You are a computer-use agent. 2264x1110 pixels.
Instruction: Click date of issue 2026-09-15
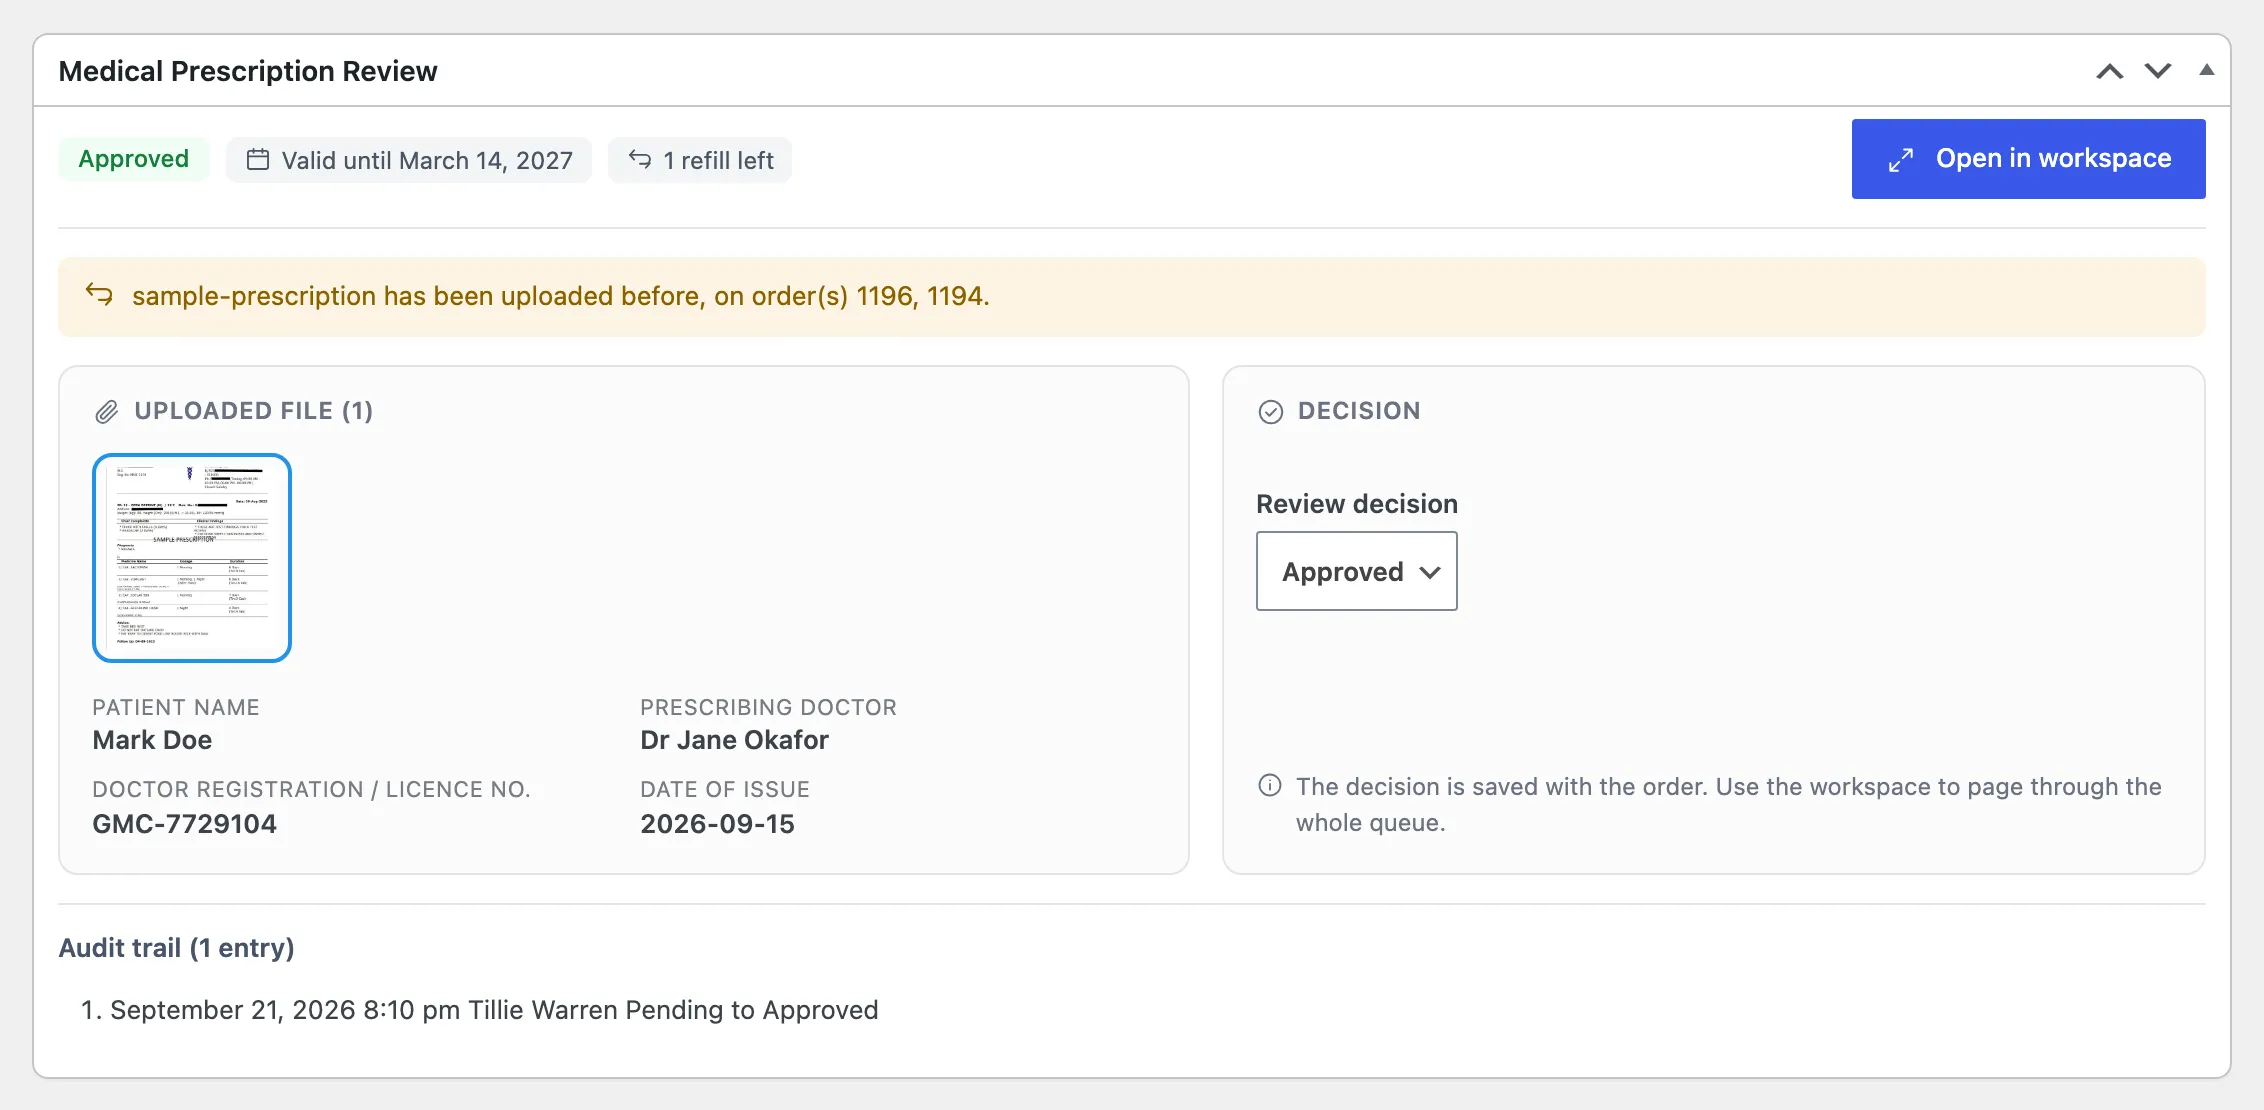[718, 824]
